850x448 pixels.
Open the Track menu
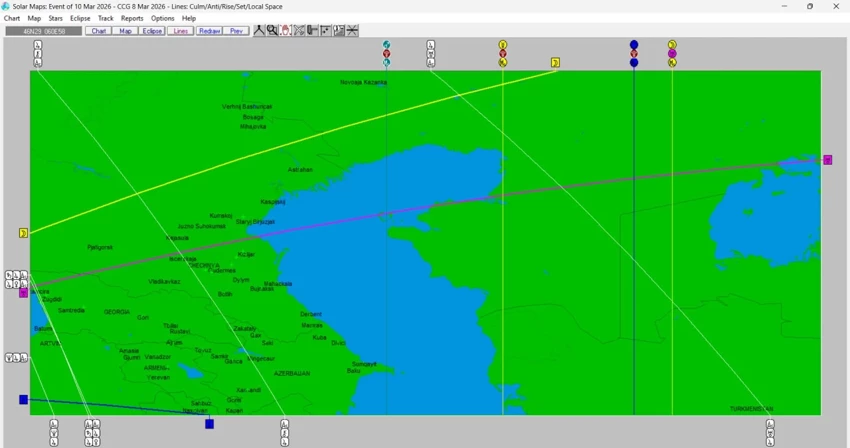[106, 18]
